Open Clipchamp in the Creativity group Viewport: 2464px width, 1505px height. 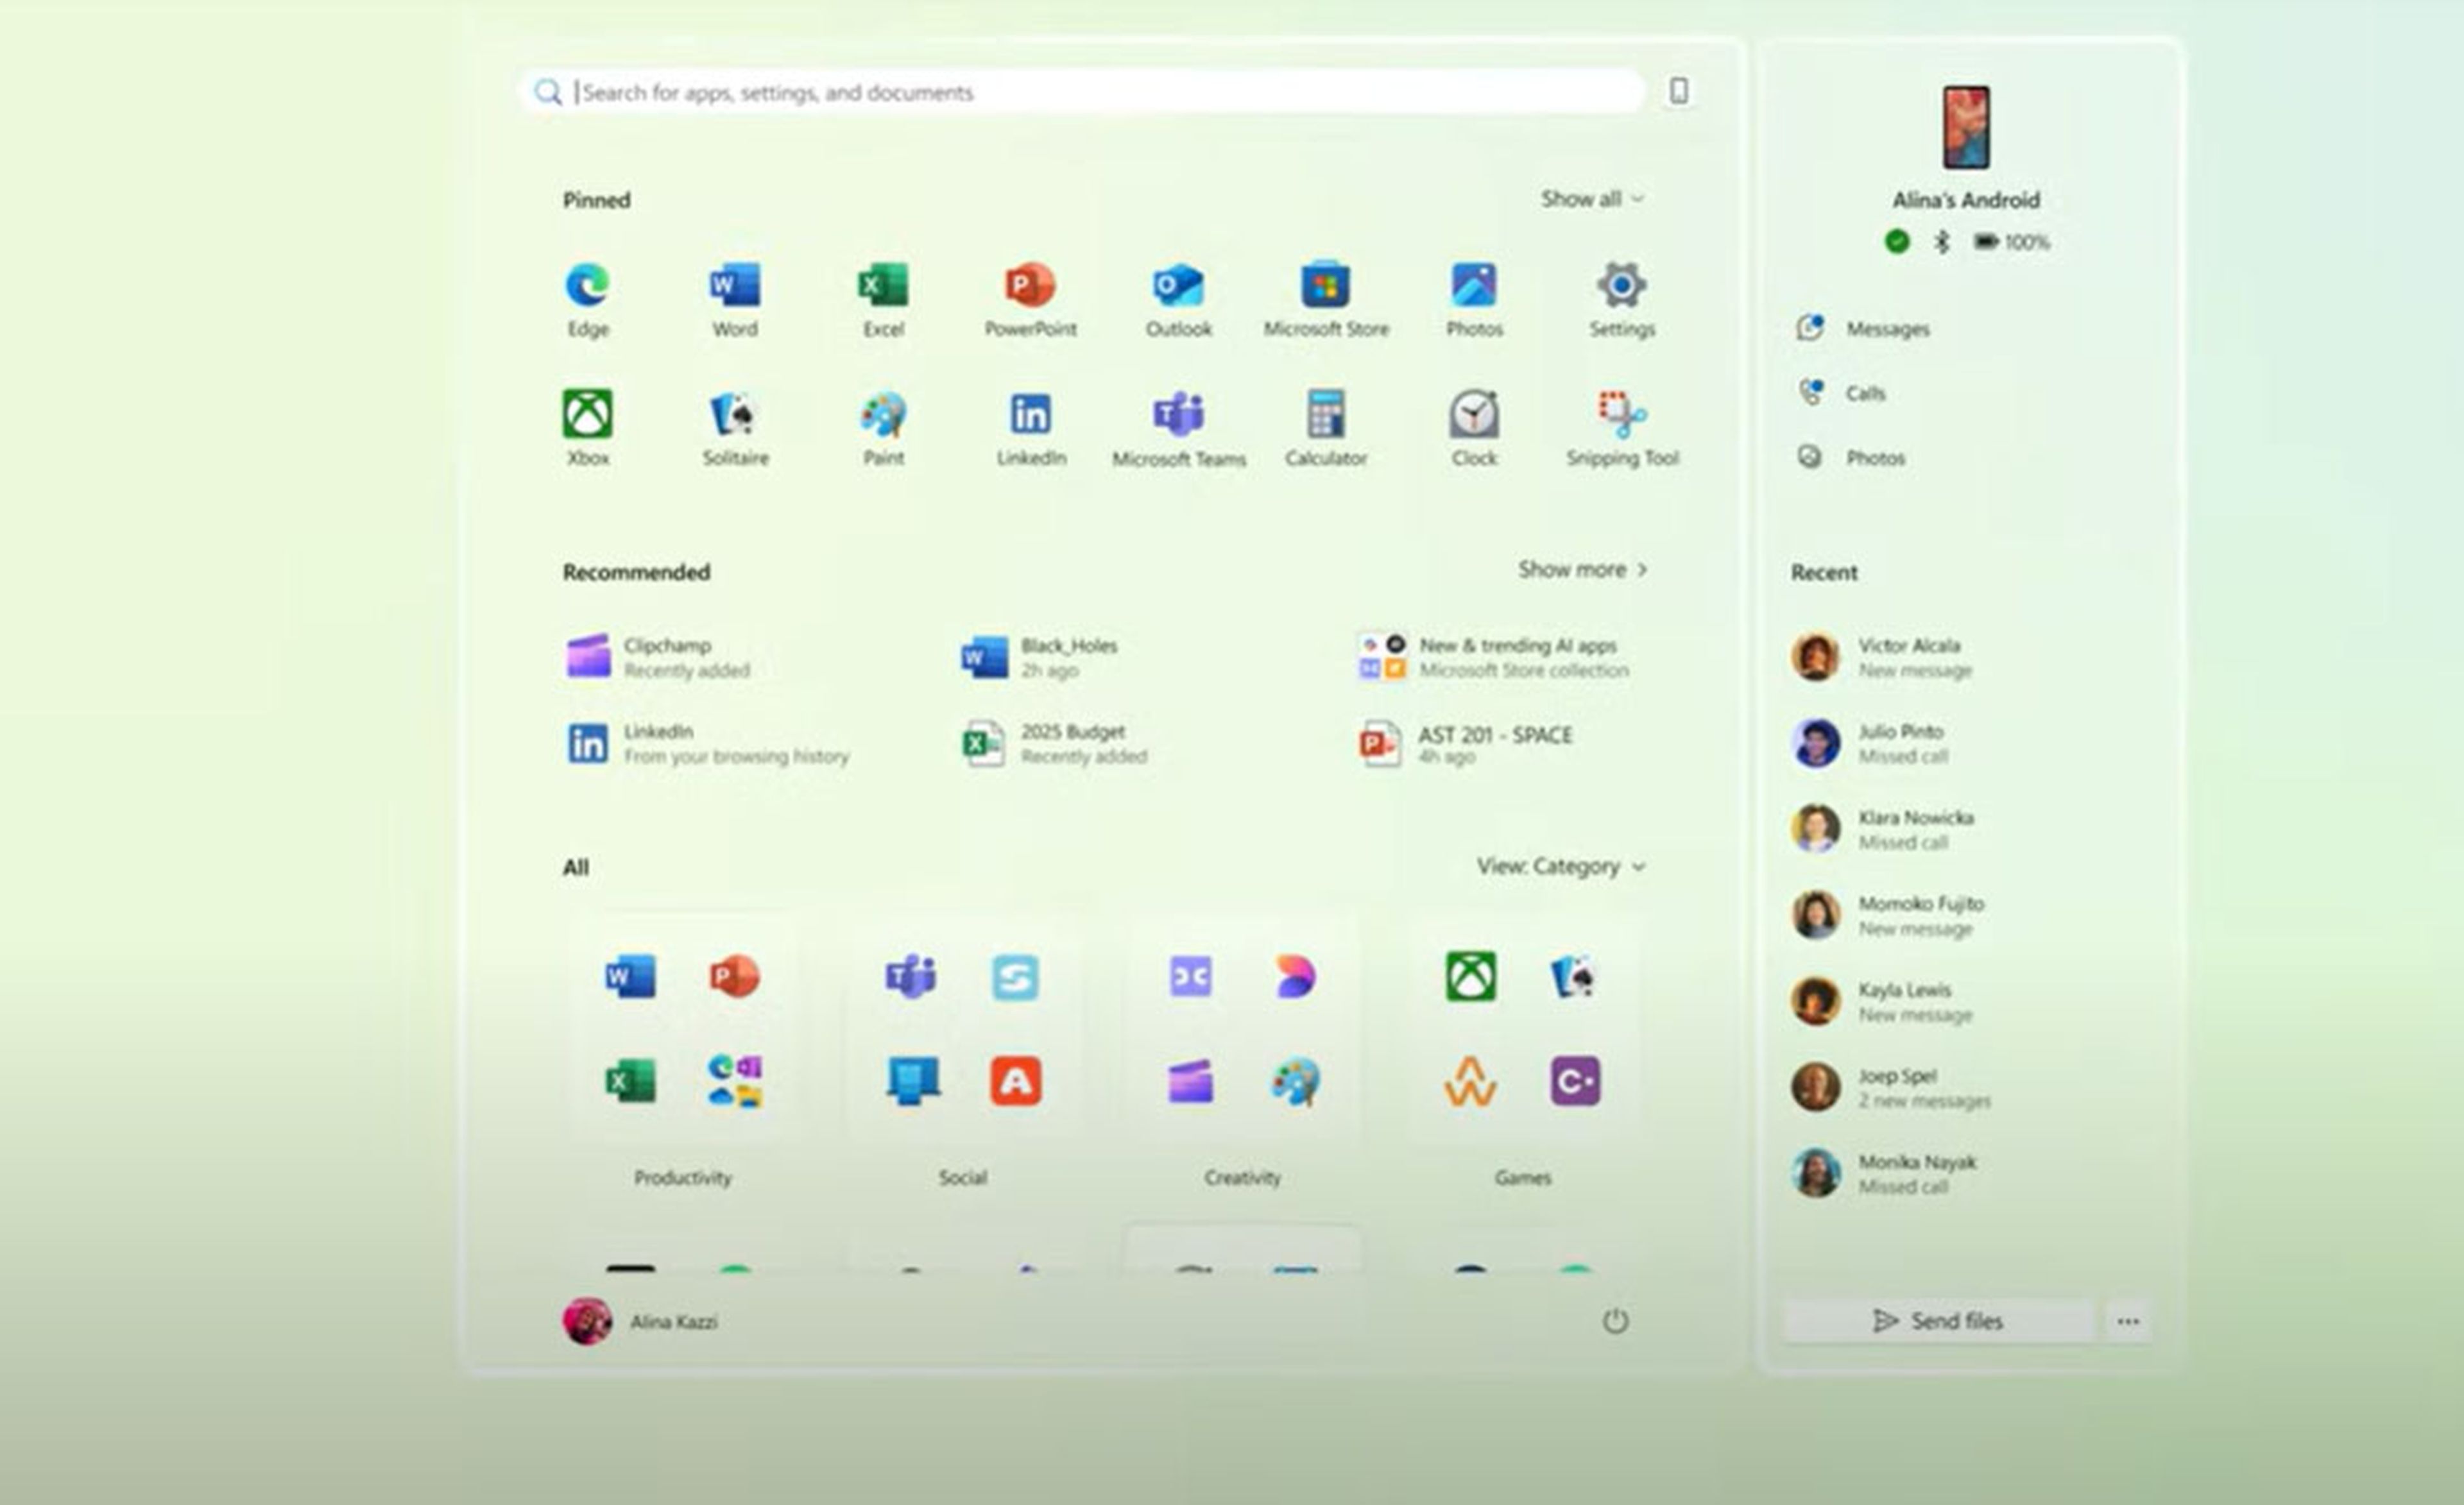click(1190, 1081)
